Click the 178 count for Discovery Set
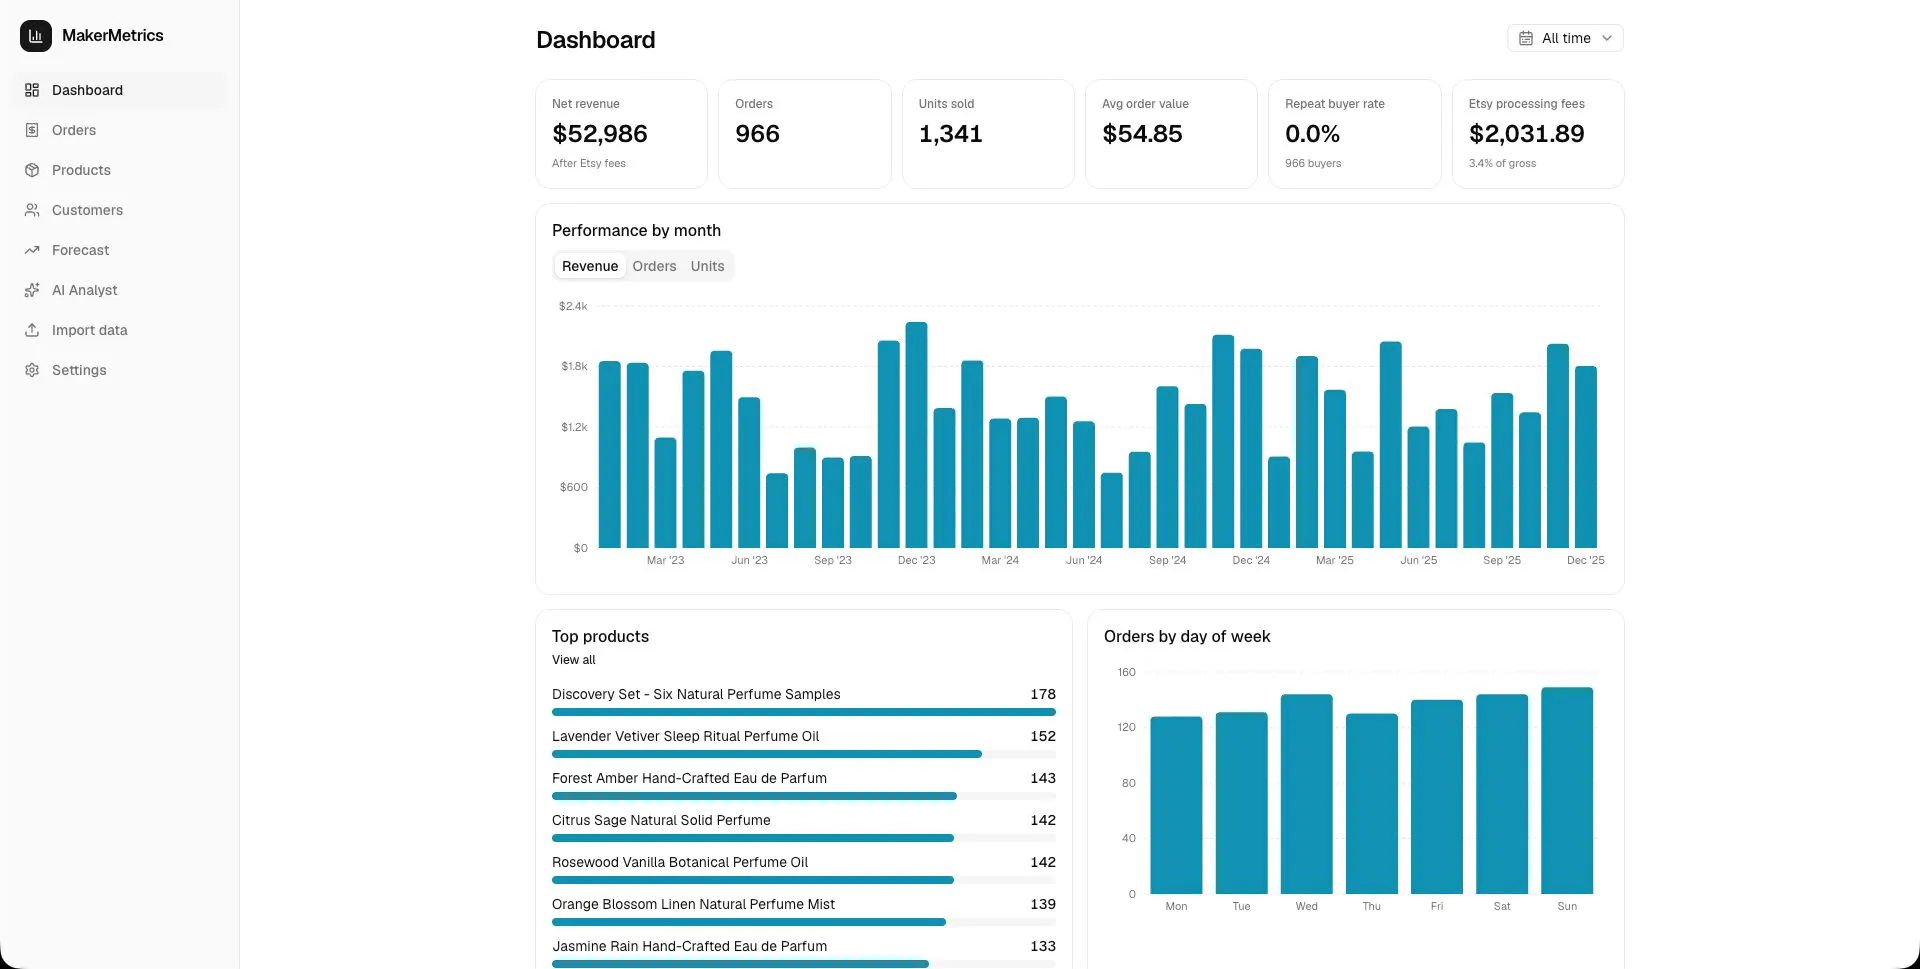Screen dimensions: 1920x969 [x=1043, y=694]
